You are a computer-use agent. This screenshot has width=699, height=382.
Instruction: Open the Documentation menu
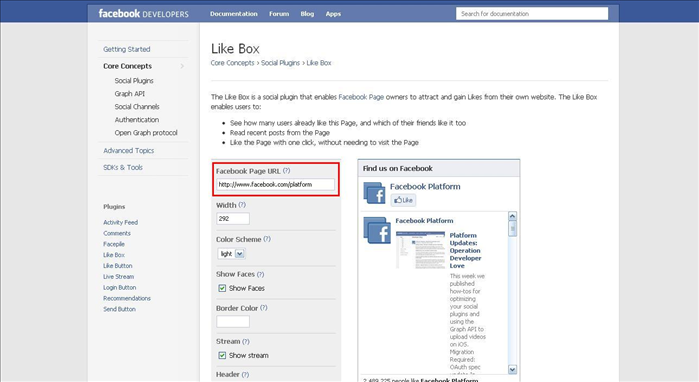coord(234,14)
